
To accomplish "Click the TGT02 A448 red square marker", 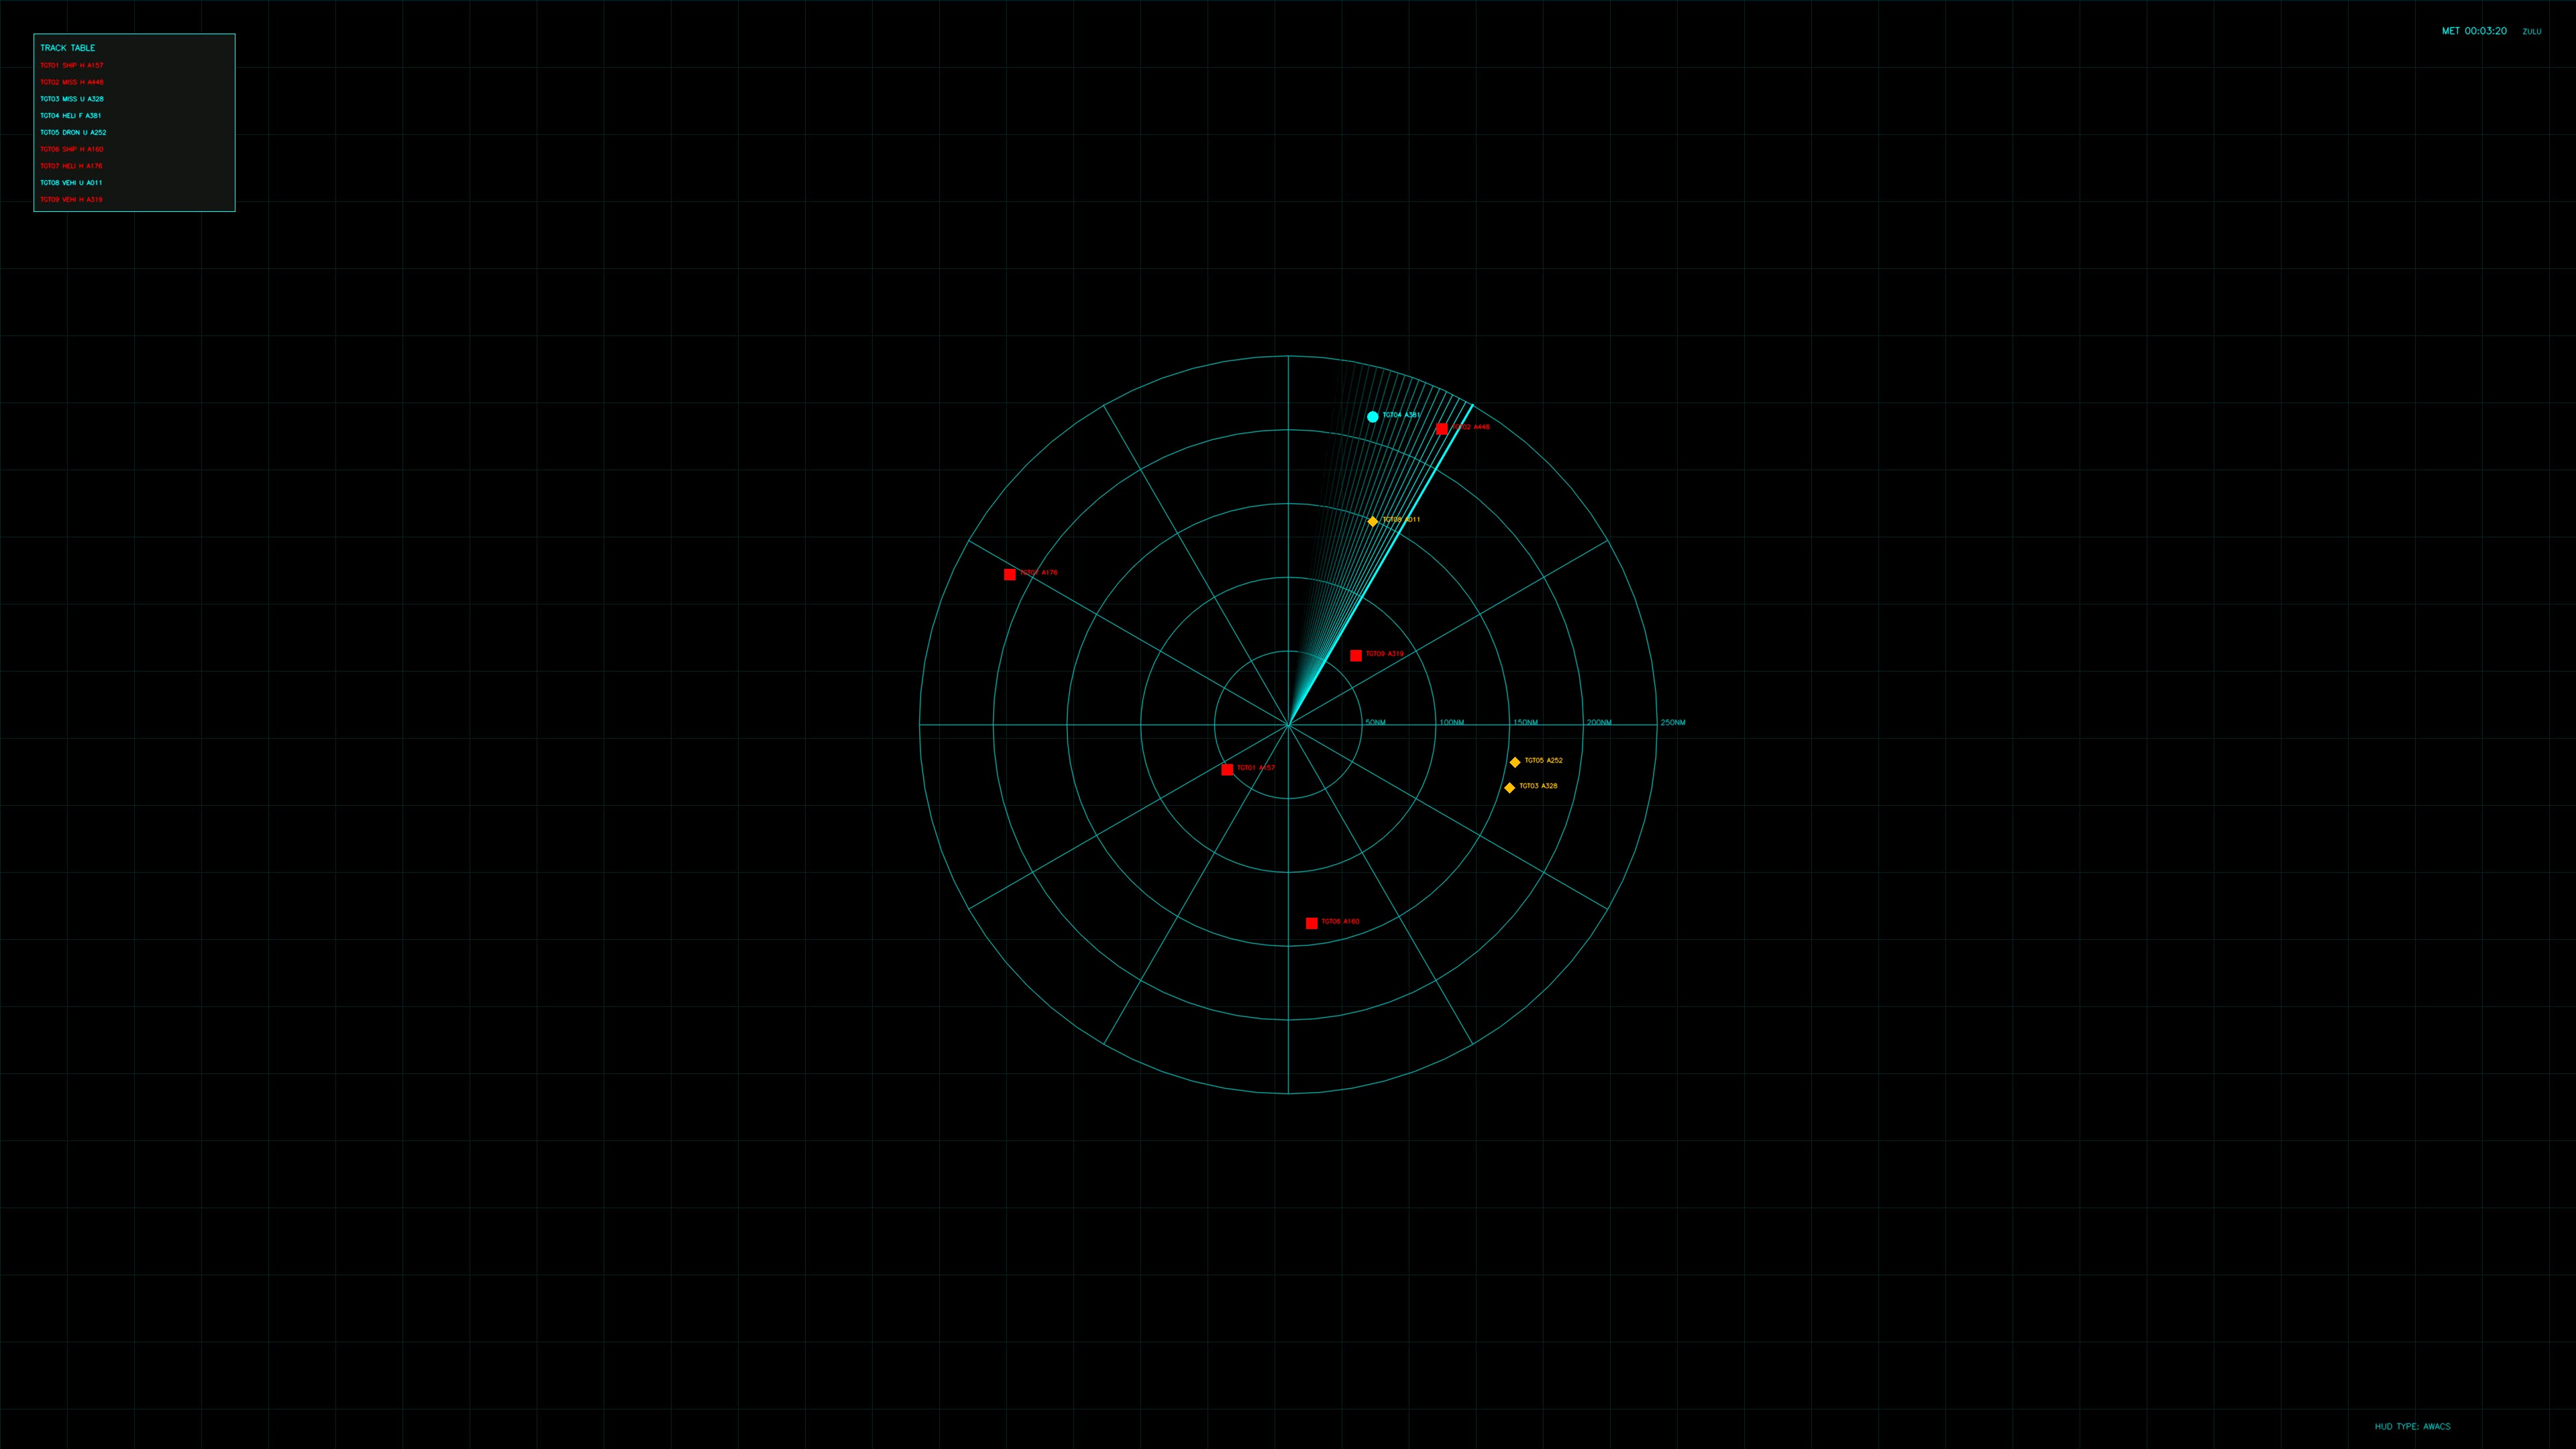I will [1442, 428].
